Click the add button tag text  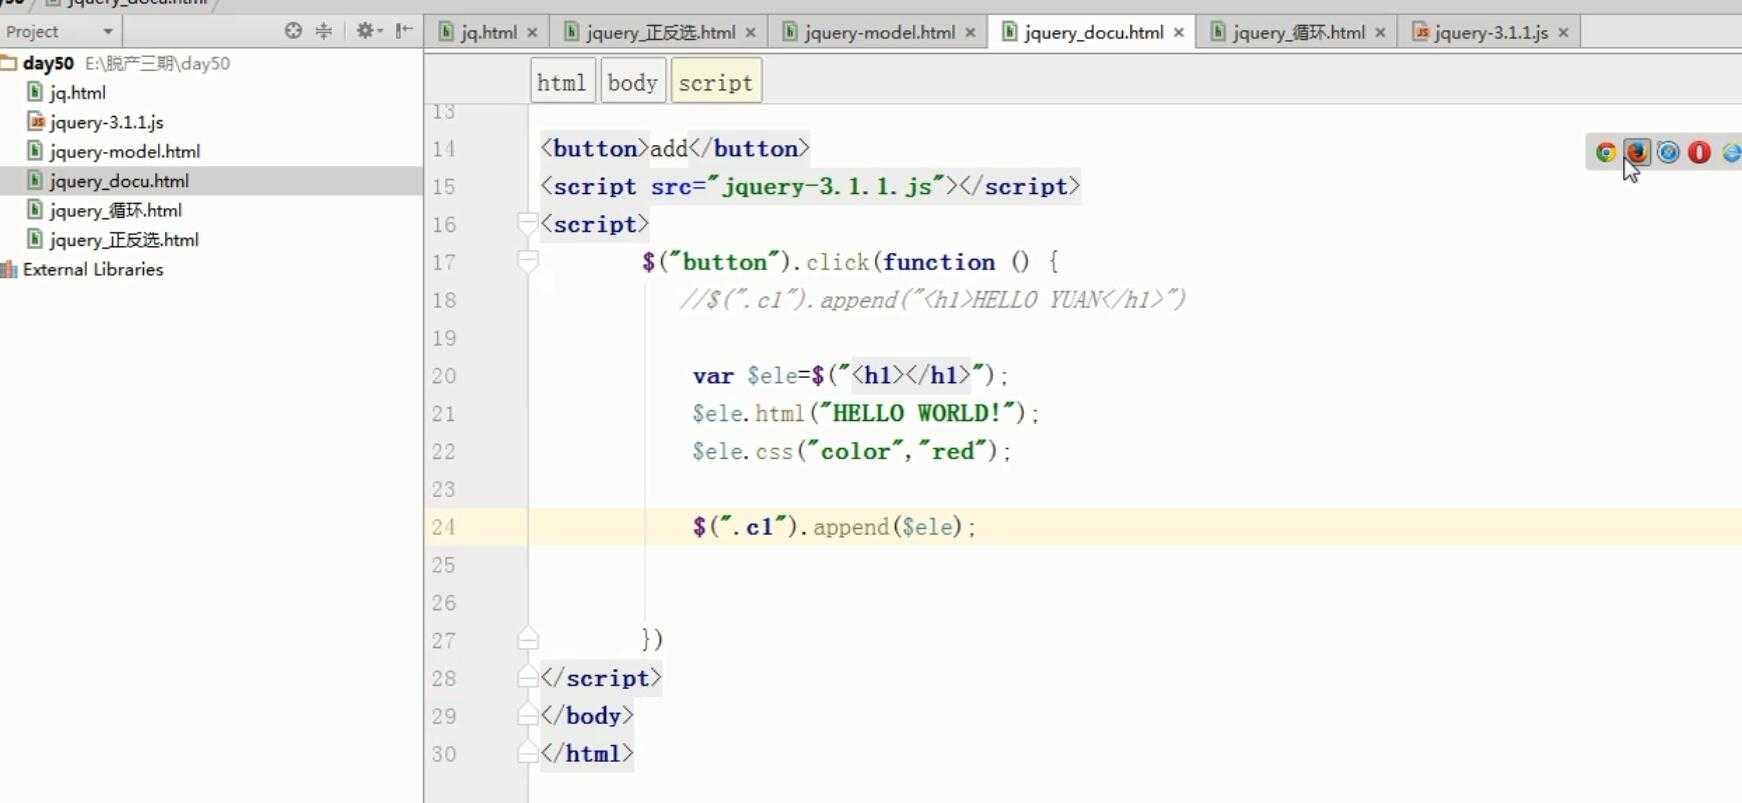click(669, 149)
